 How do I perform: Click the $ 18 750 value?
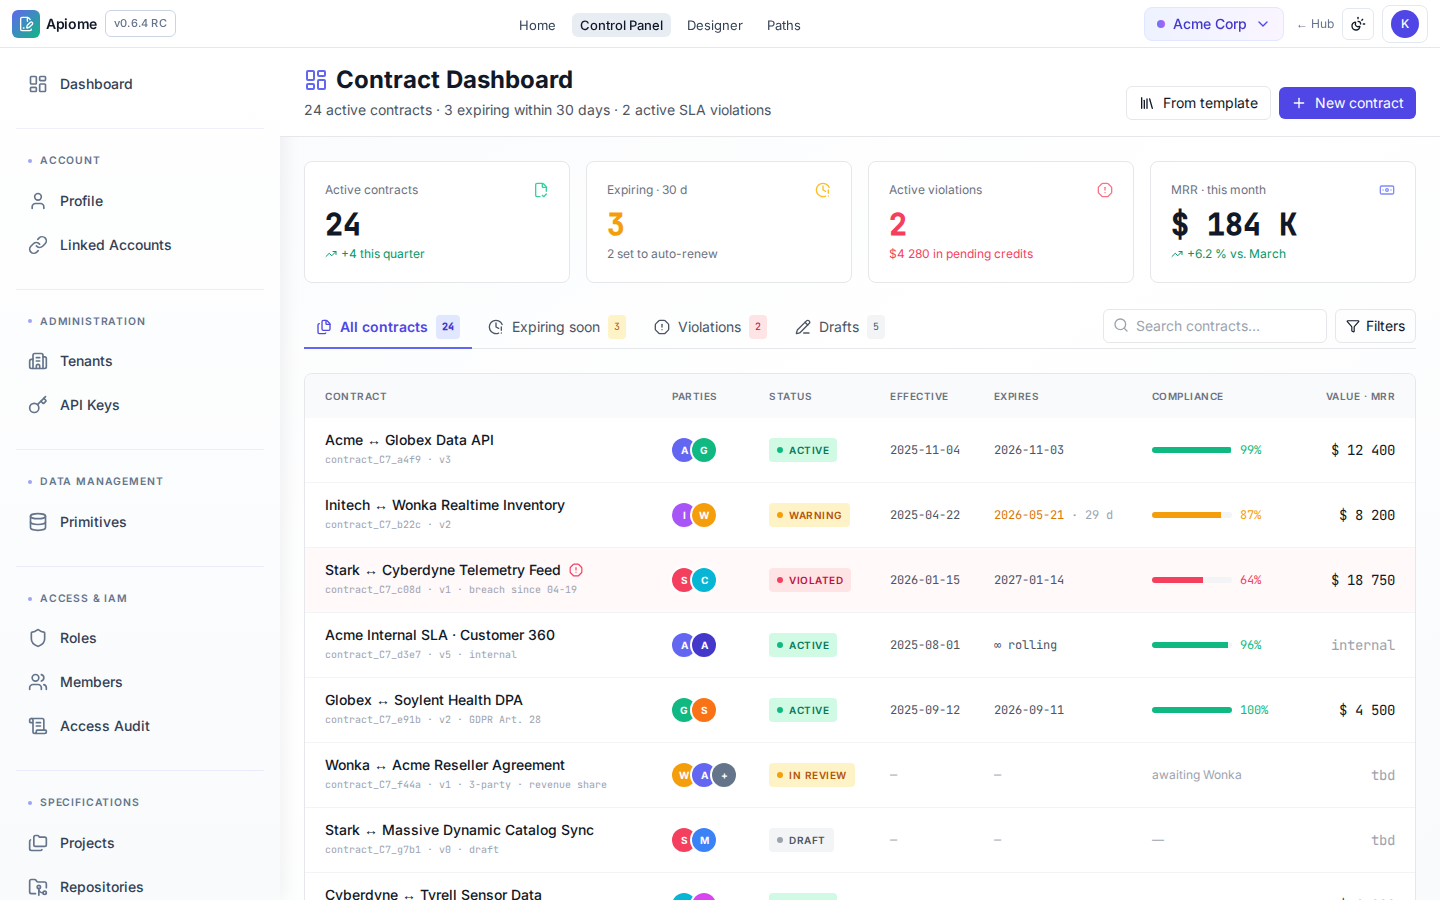tap(1362, 580)
